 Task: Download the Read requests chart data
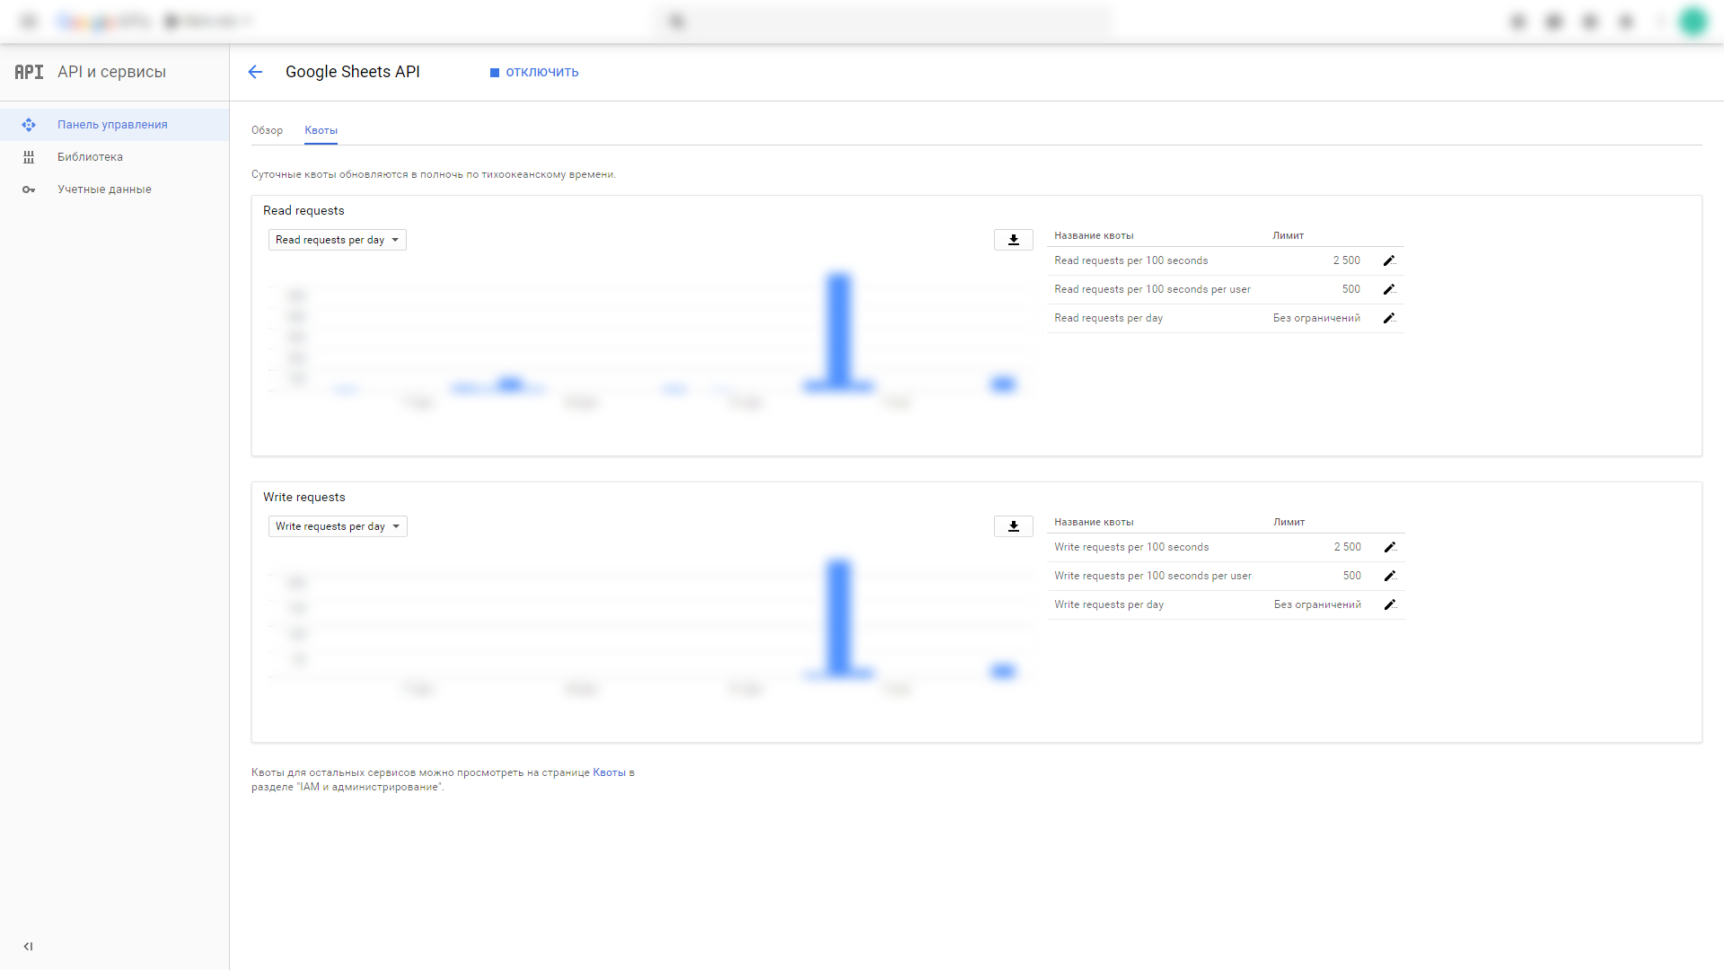tap(1013, 240)
